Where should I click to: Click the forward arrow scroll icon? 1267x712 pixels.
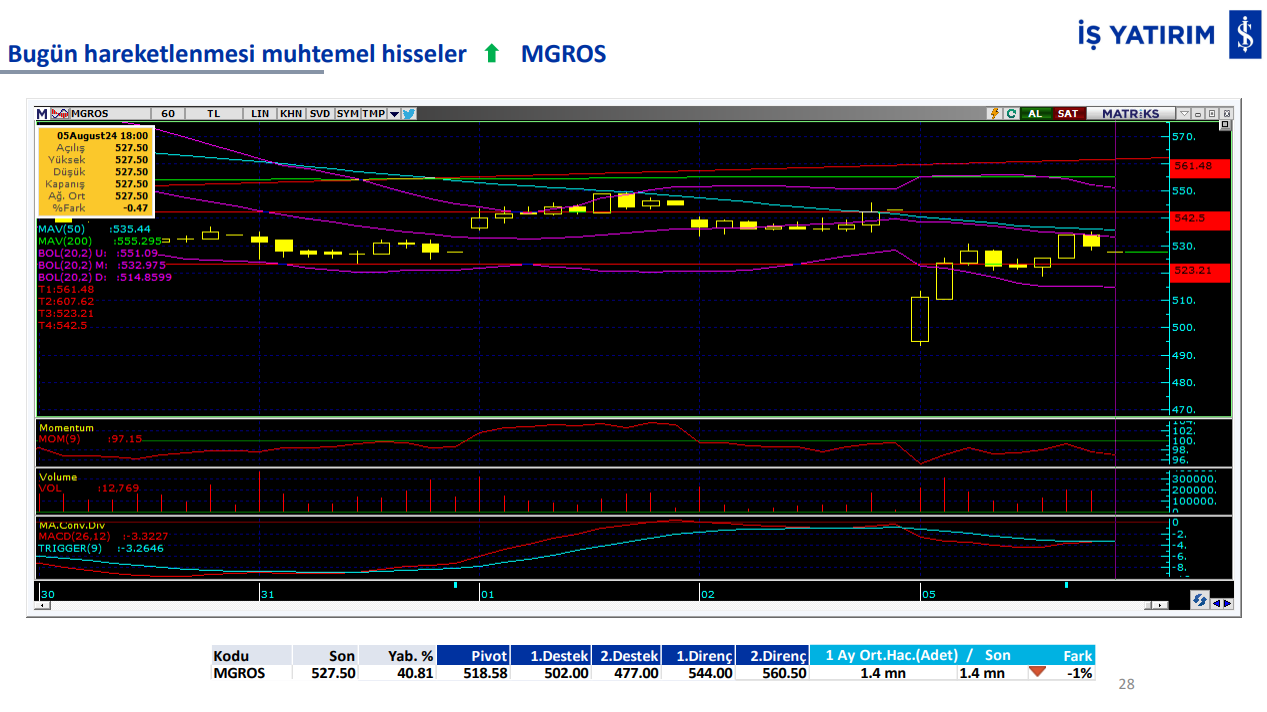point(1228,603)
